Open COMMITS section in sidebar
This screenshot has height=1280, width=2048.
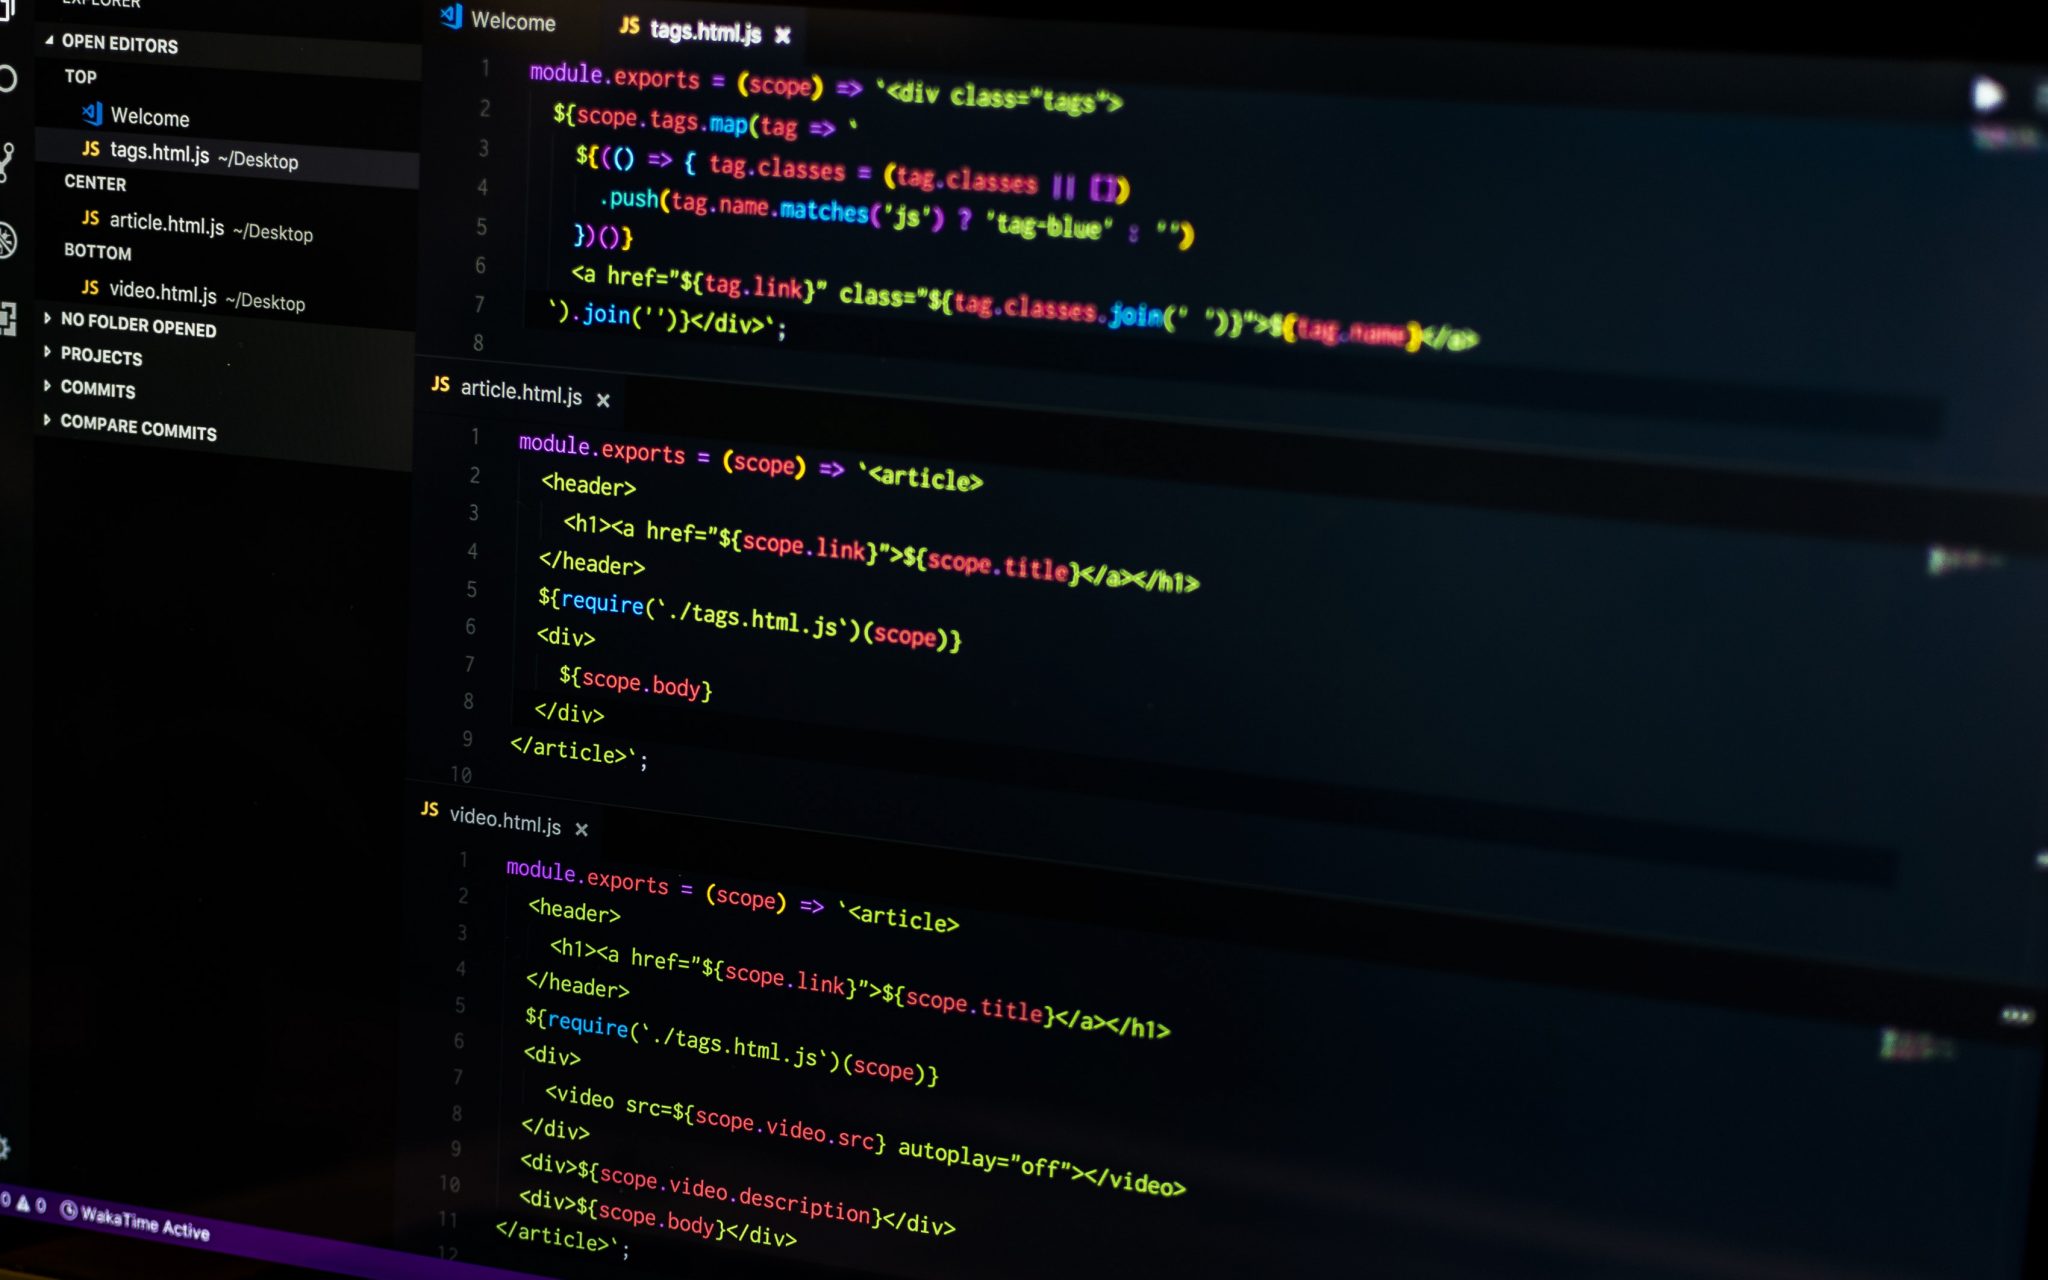pyautogui.click(x=96, y=388)
